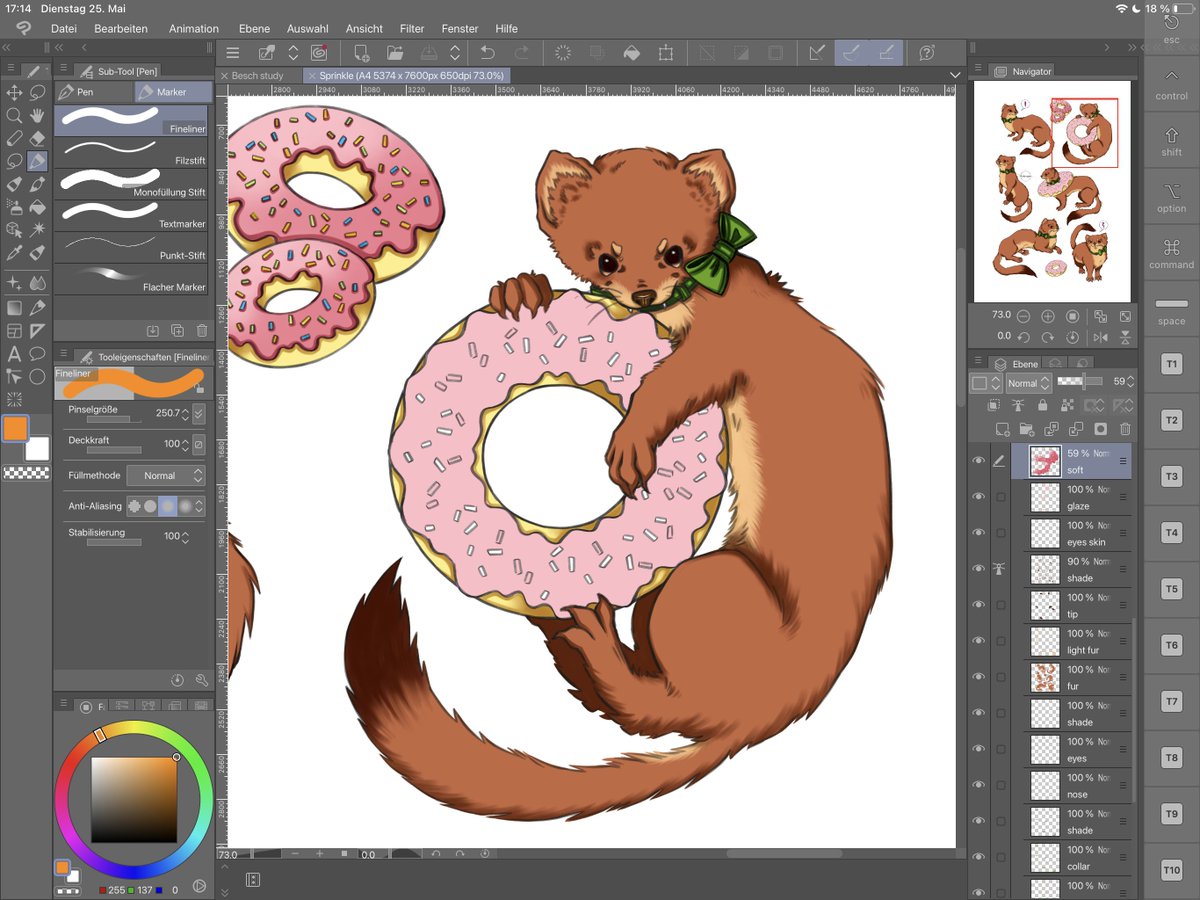Open the layer blend mode 'Normal' dropdown

pyautogui.click(x=1028, y=383)
